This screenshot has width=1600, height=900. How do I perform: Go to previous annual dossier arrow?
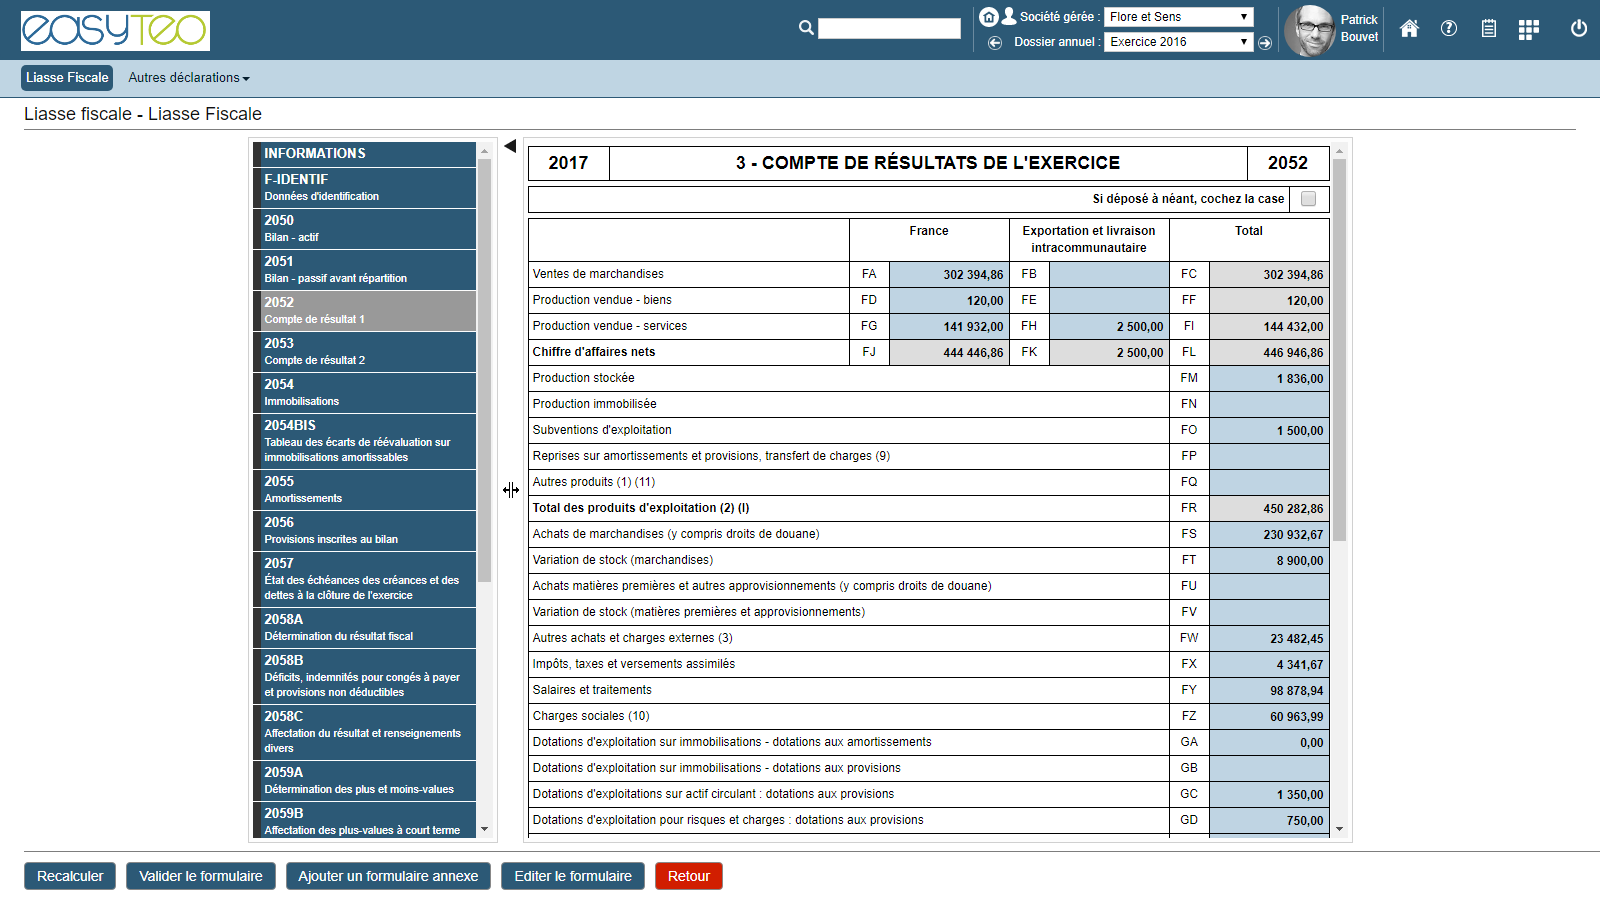pos(995,42)
